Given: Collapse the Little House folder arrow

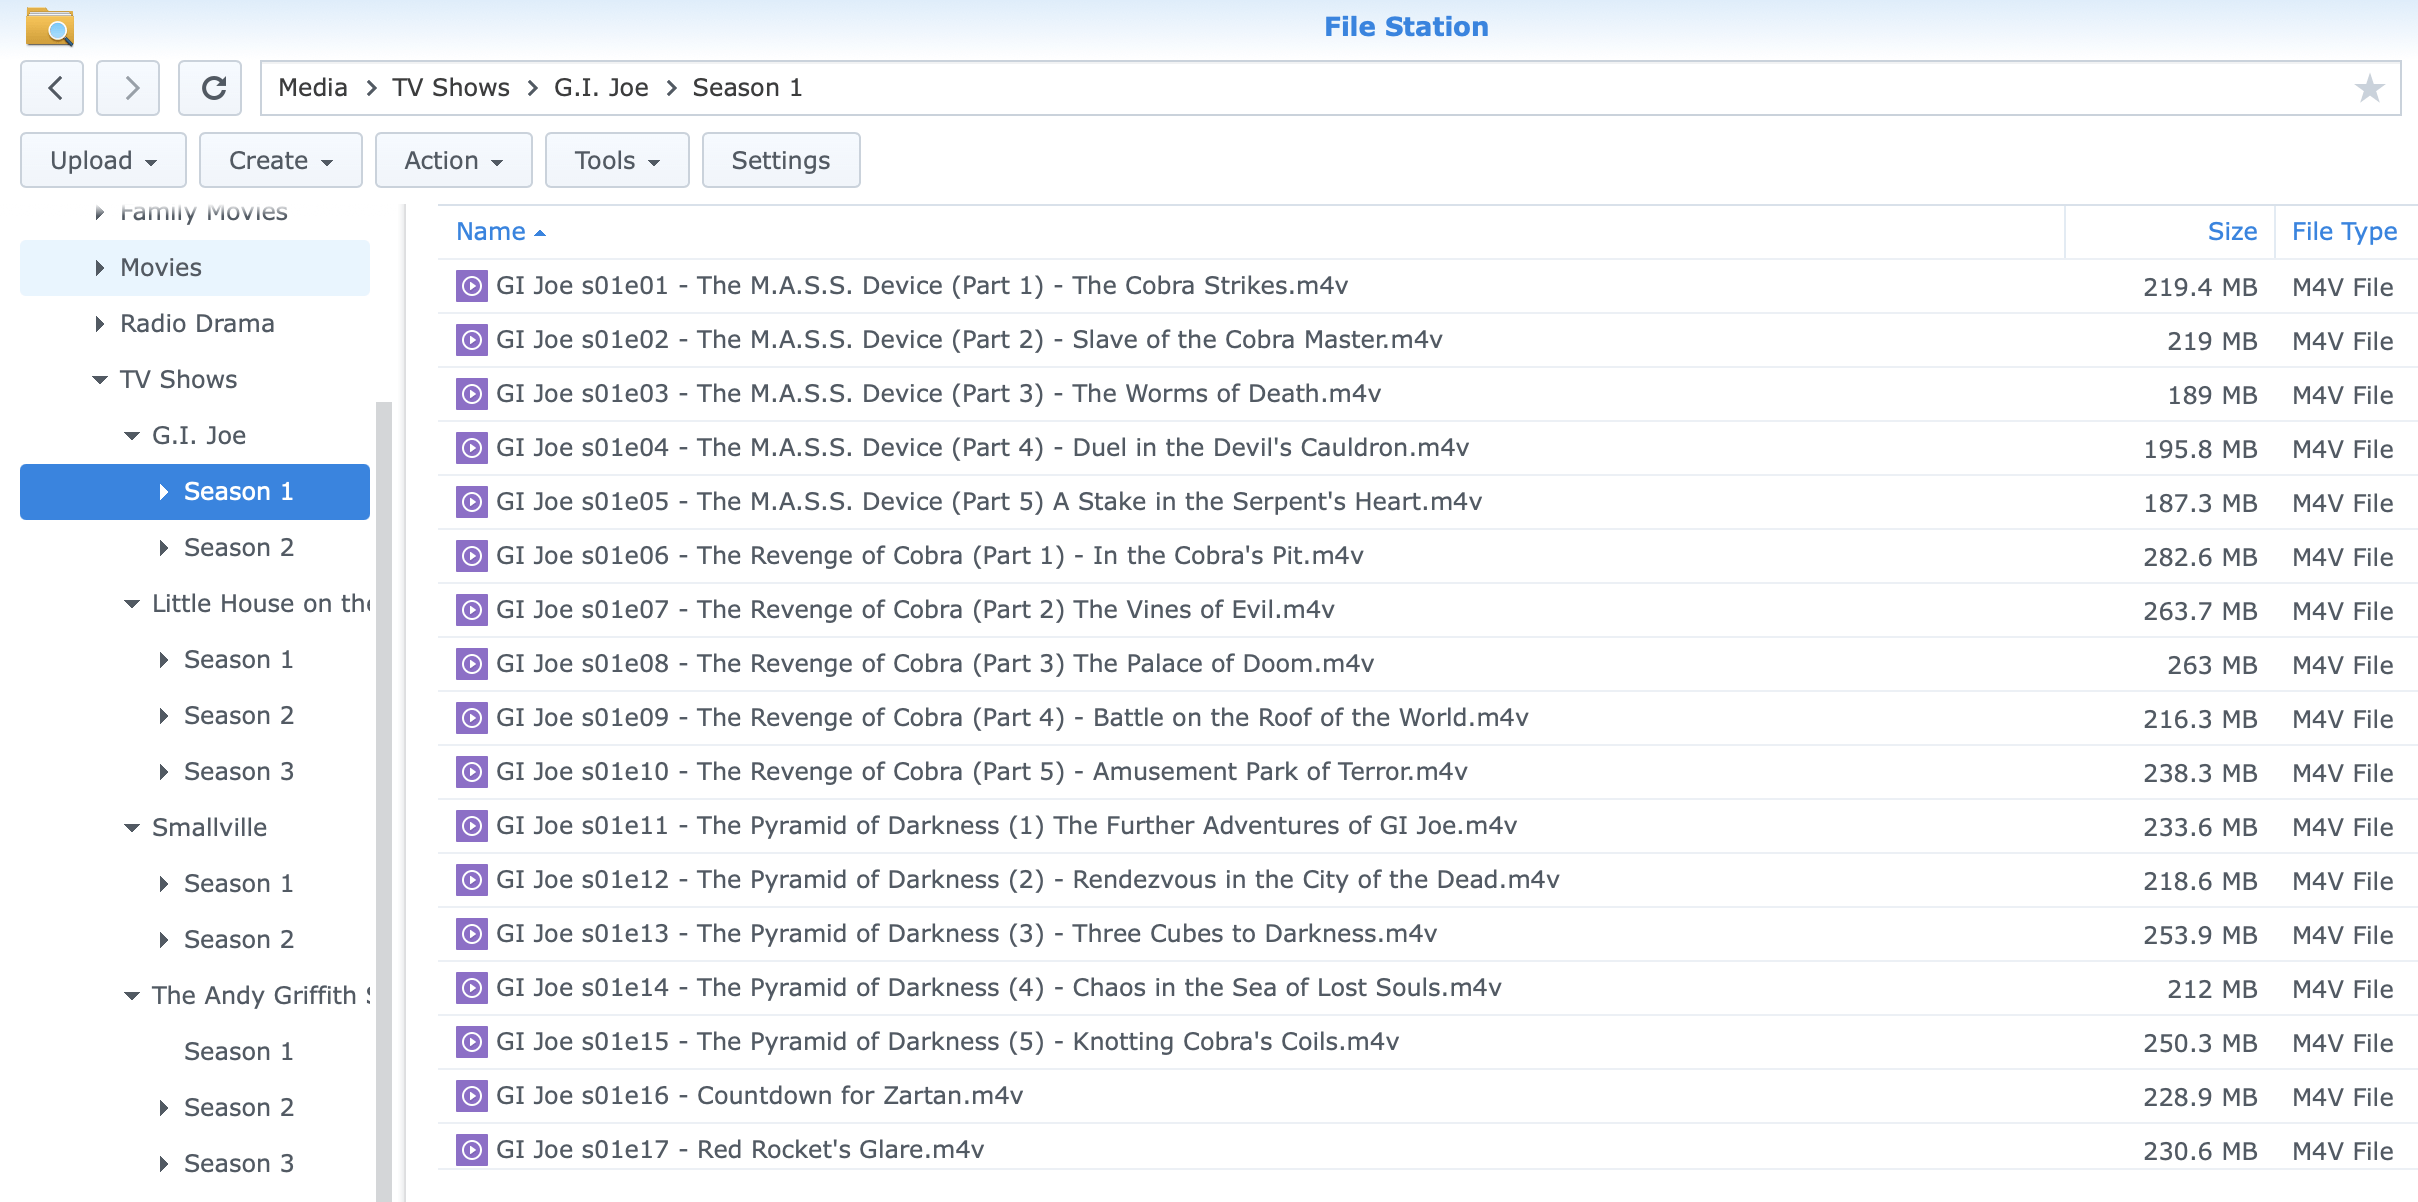Looking at the screenshot, I should pos(131,604).
